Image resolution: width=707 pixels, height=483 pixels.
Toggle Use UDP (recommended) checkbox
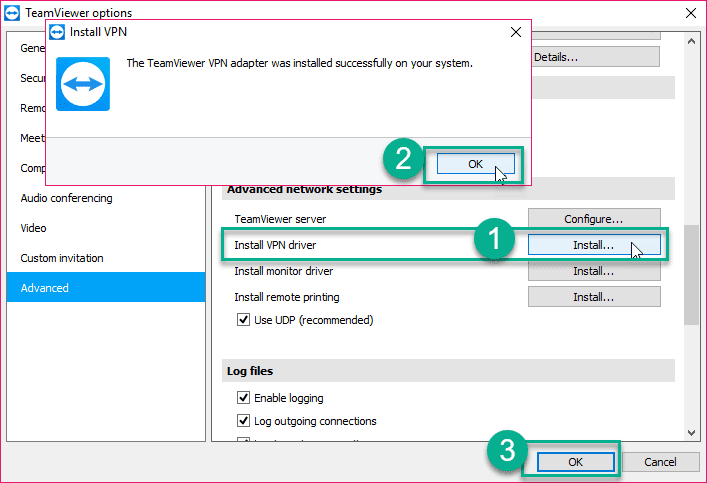pyautogui.click(x=243, y=320)
